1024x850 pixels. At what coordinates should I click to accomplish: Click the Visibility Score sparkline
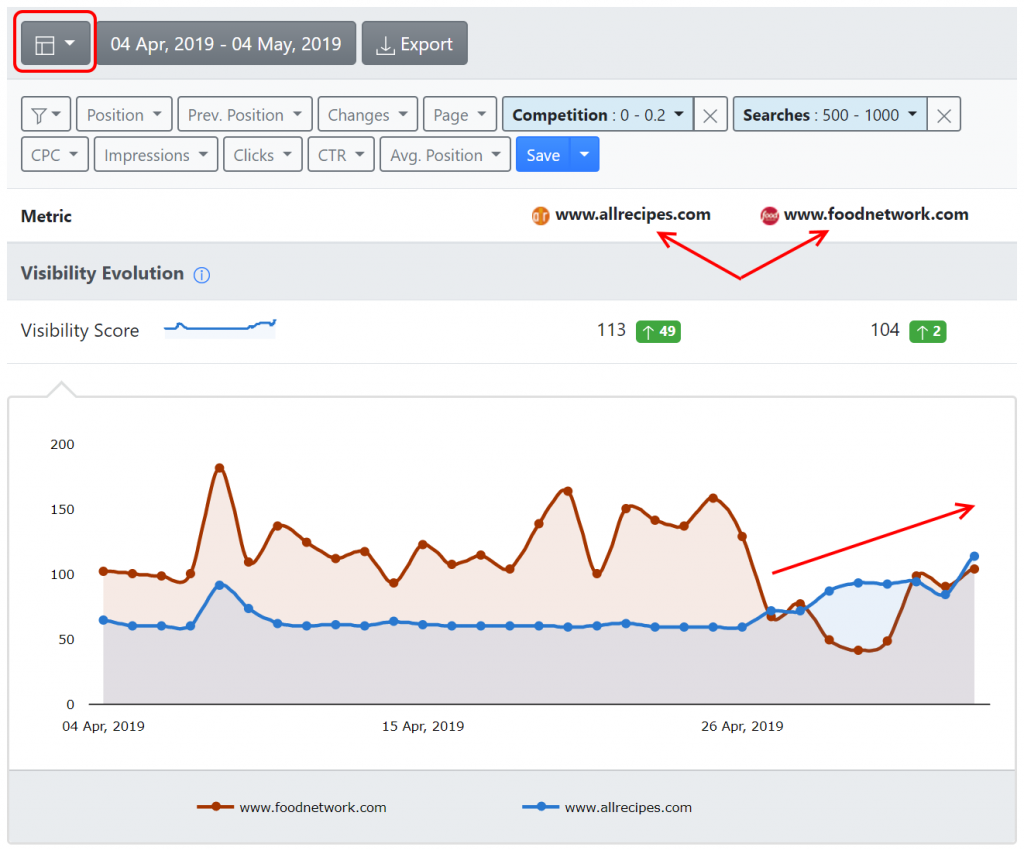pyautogui.click(x=220, y=327)
